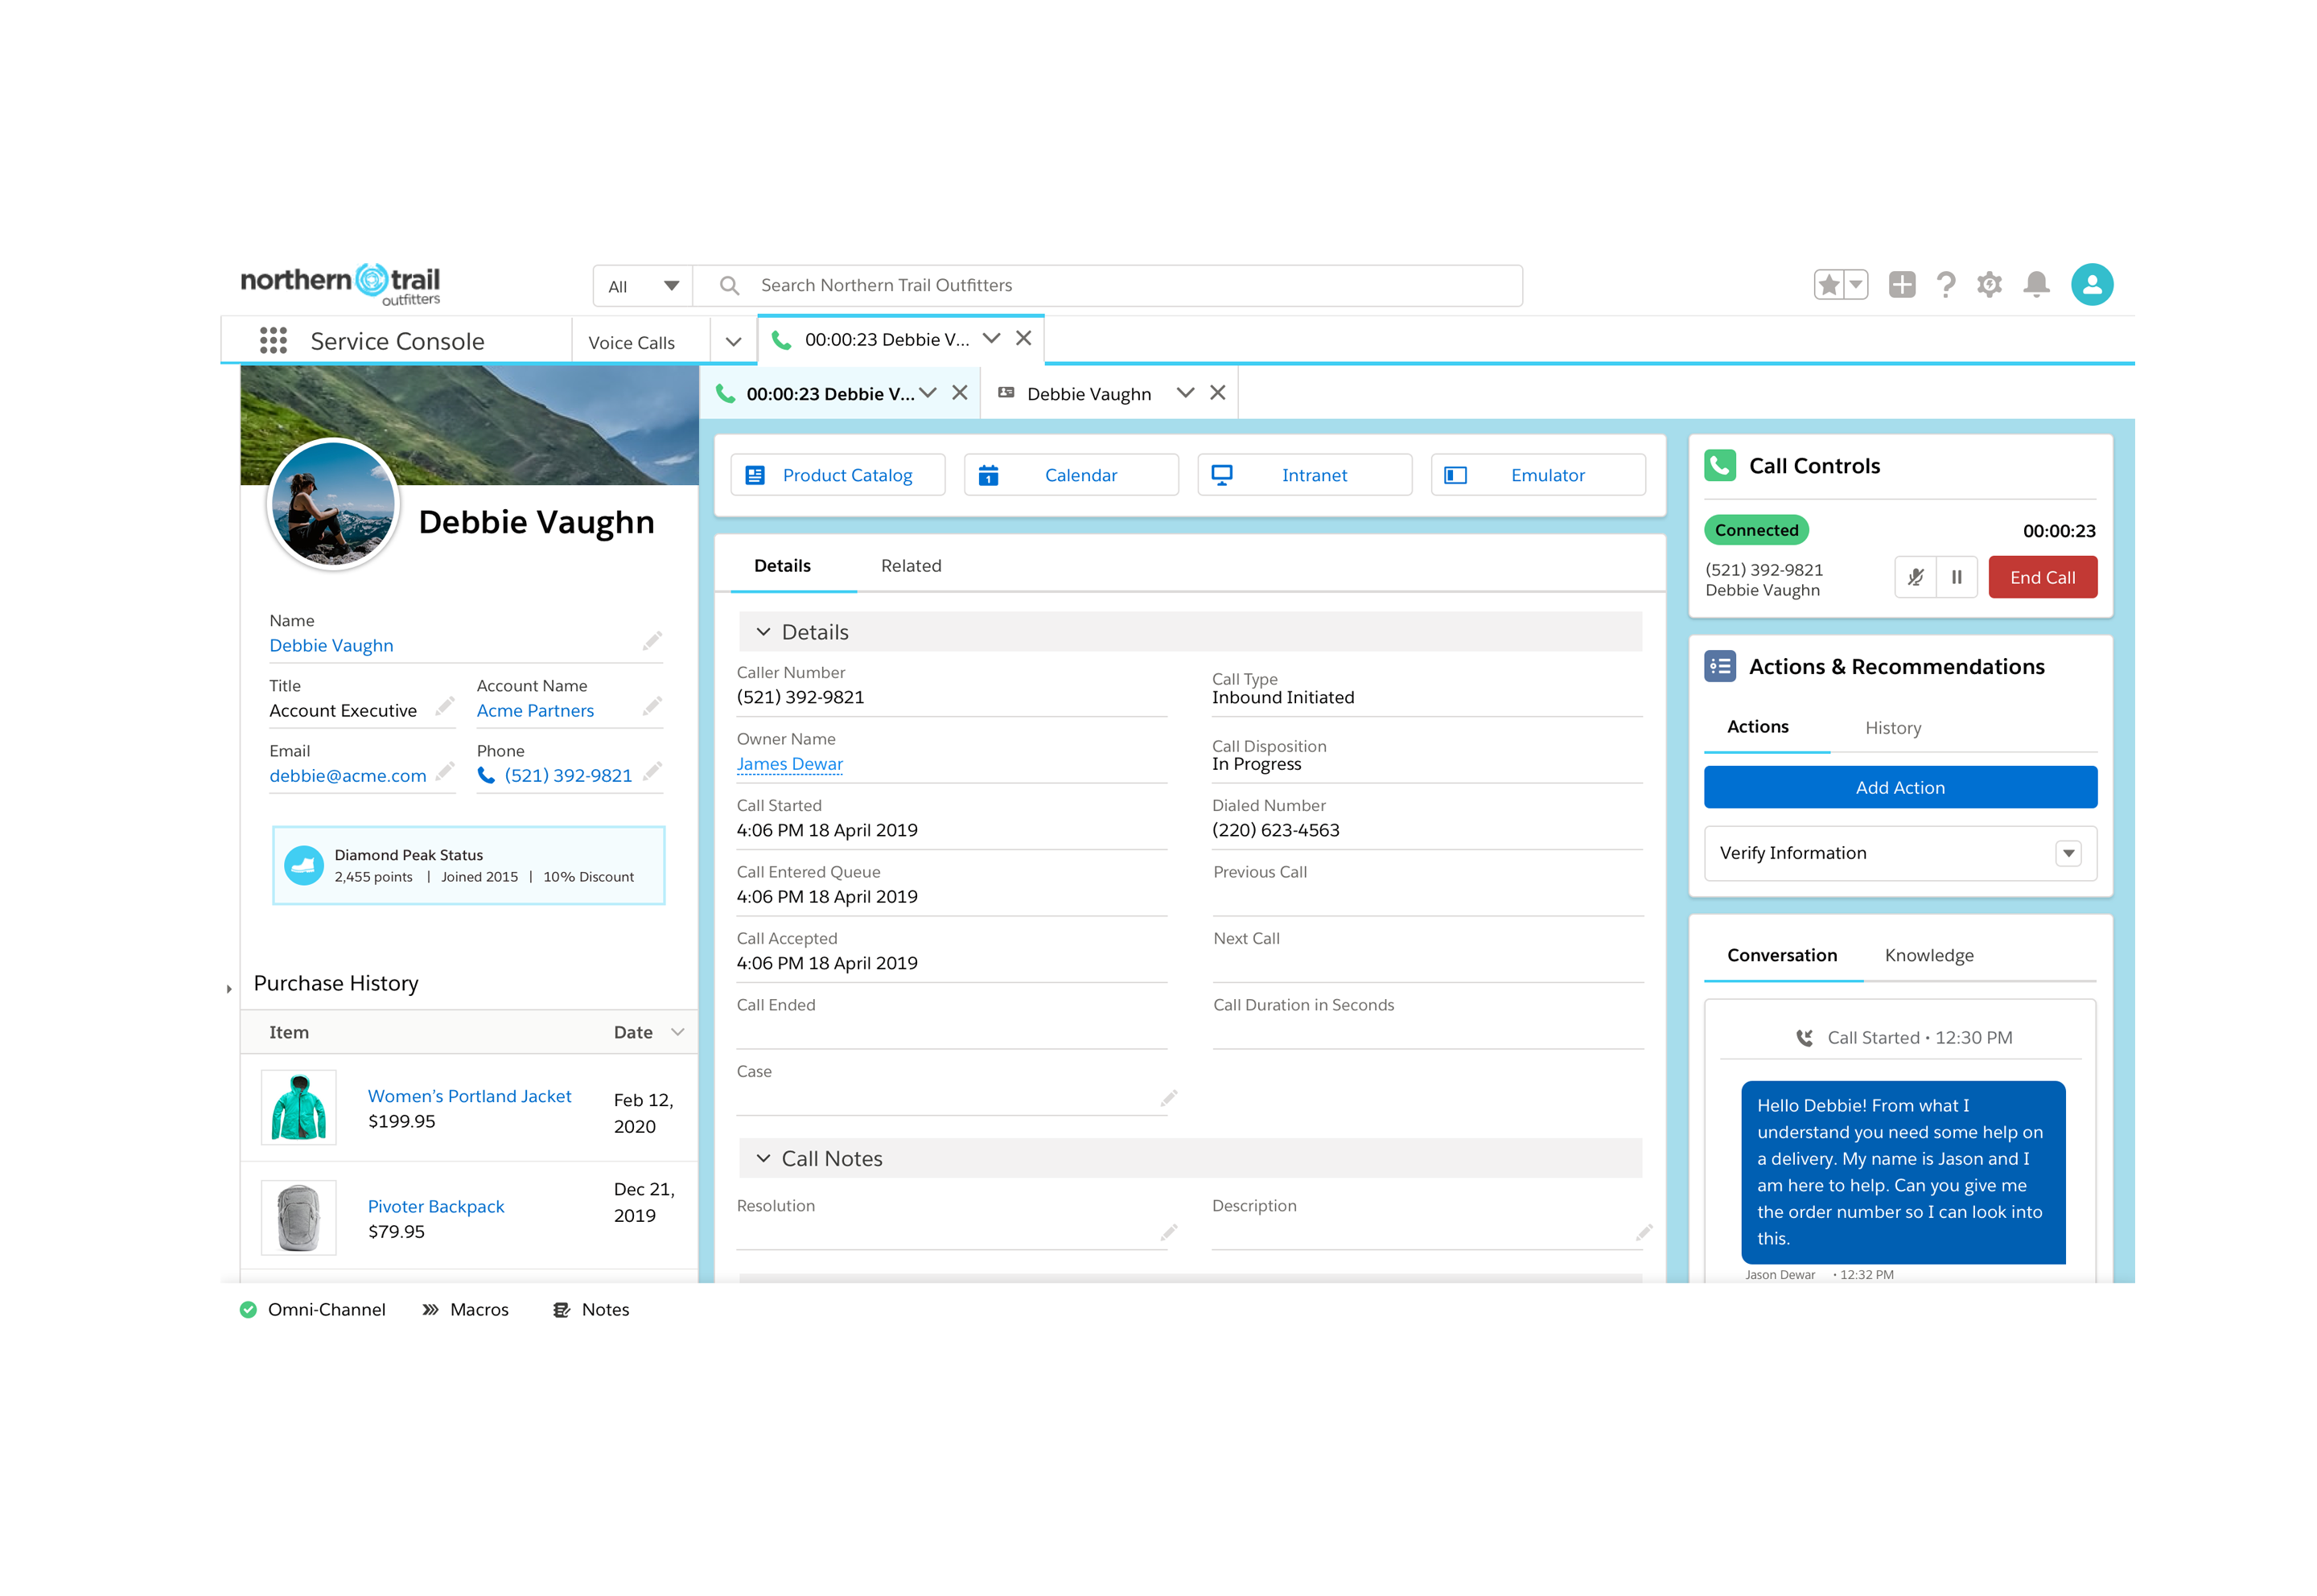Viewport: 2317px width, 1596px height.
Task: Click Debbie Vaughn's profile photo
Action: tap(333, 505)
